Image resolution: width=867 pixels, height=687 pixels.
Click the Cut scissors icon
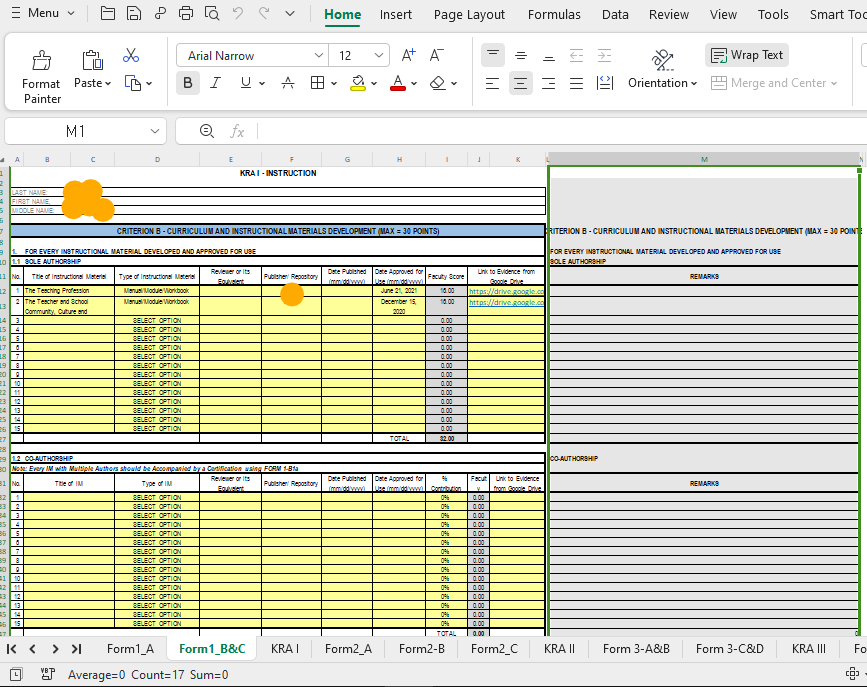click(x=131, y=56)
